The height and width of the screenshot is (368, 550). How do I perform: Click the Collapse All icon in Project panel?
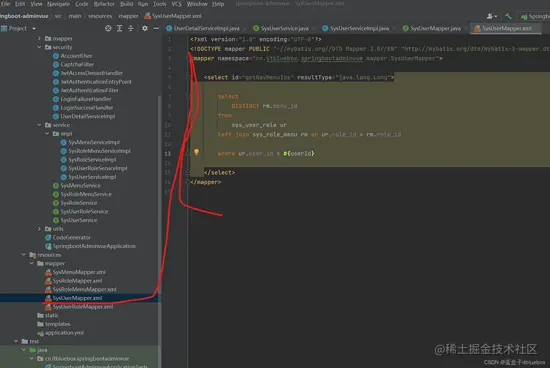[131, 28]
